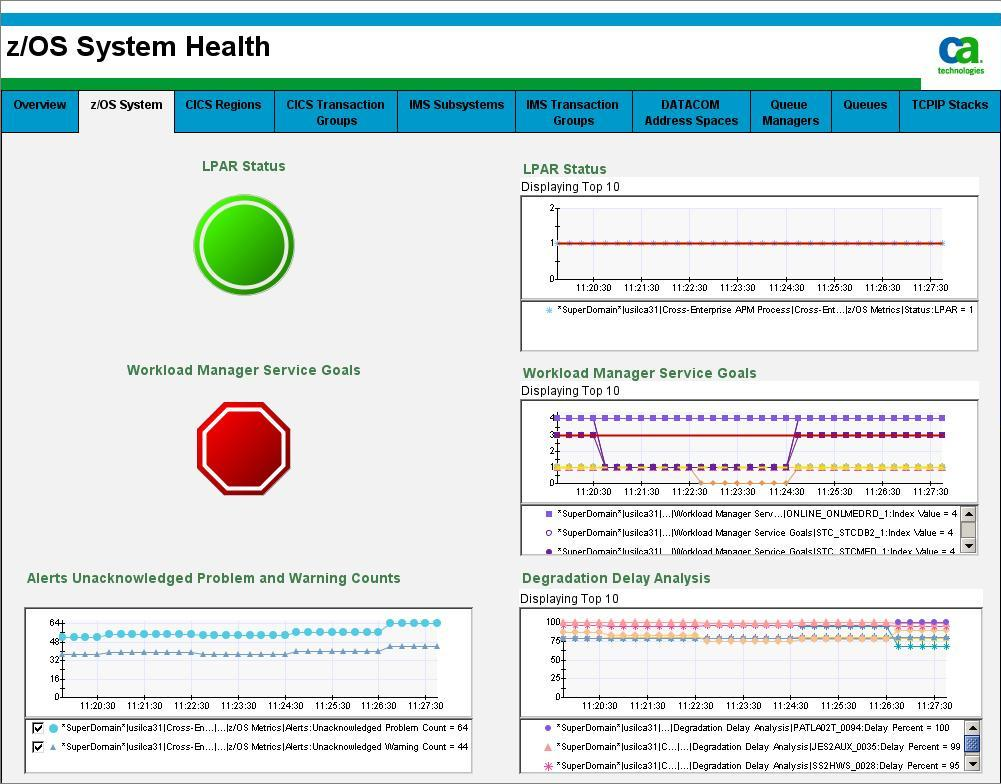Select JES2AUX_0035 Delay Percent legend entry

758,746
